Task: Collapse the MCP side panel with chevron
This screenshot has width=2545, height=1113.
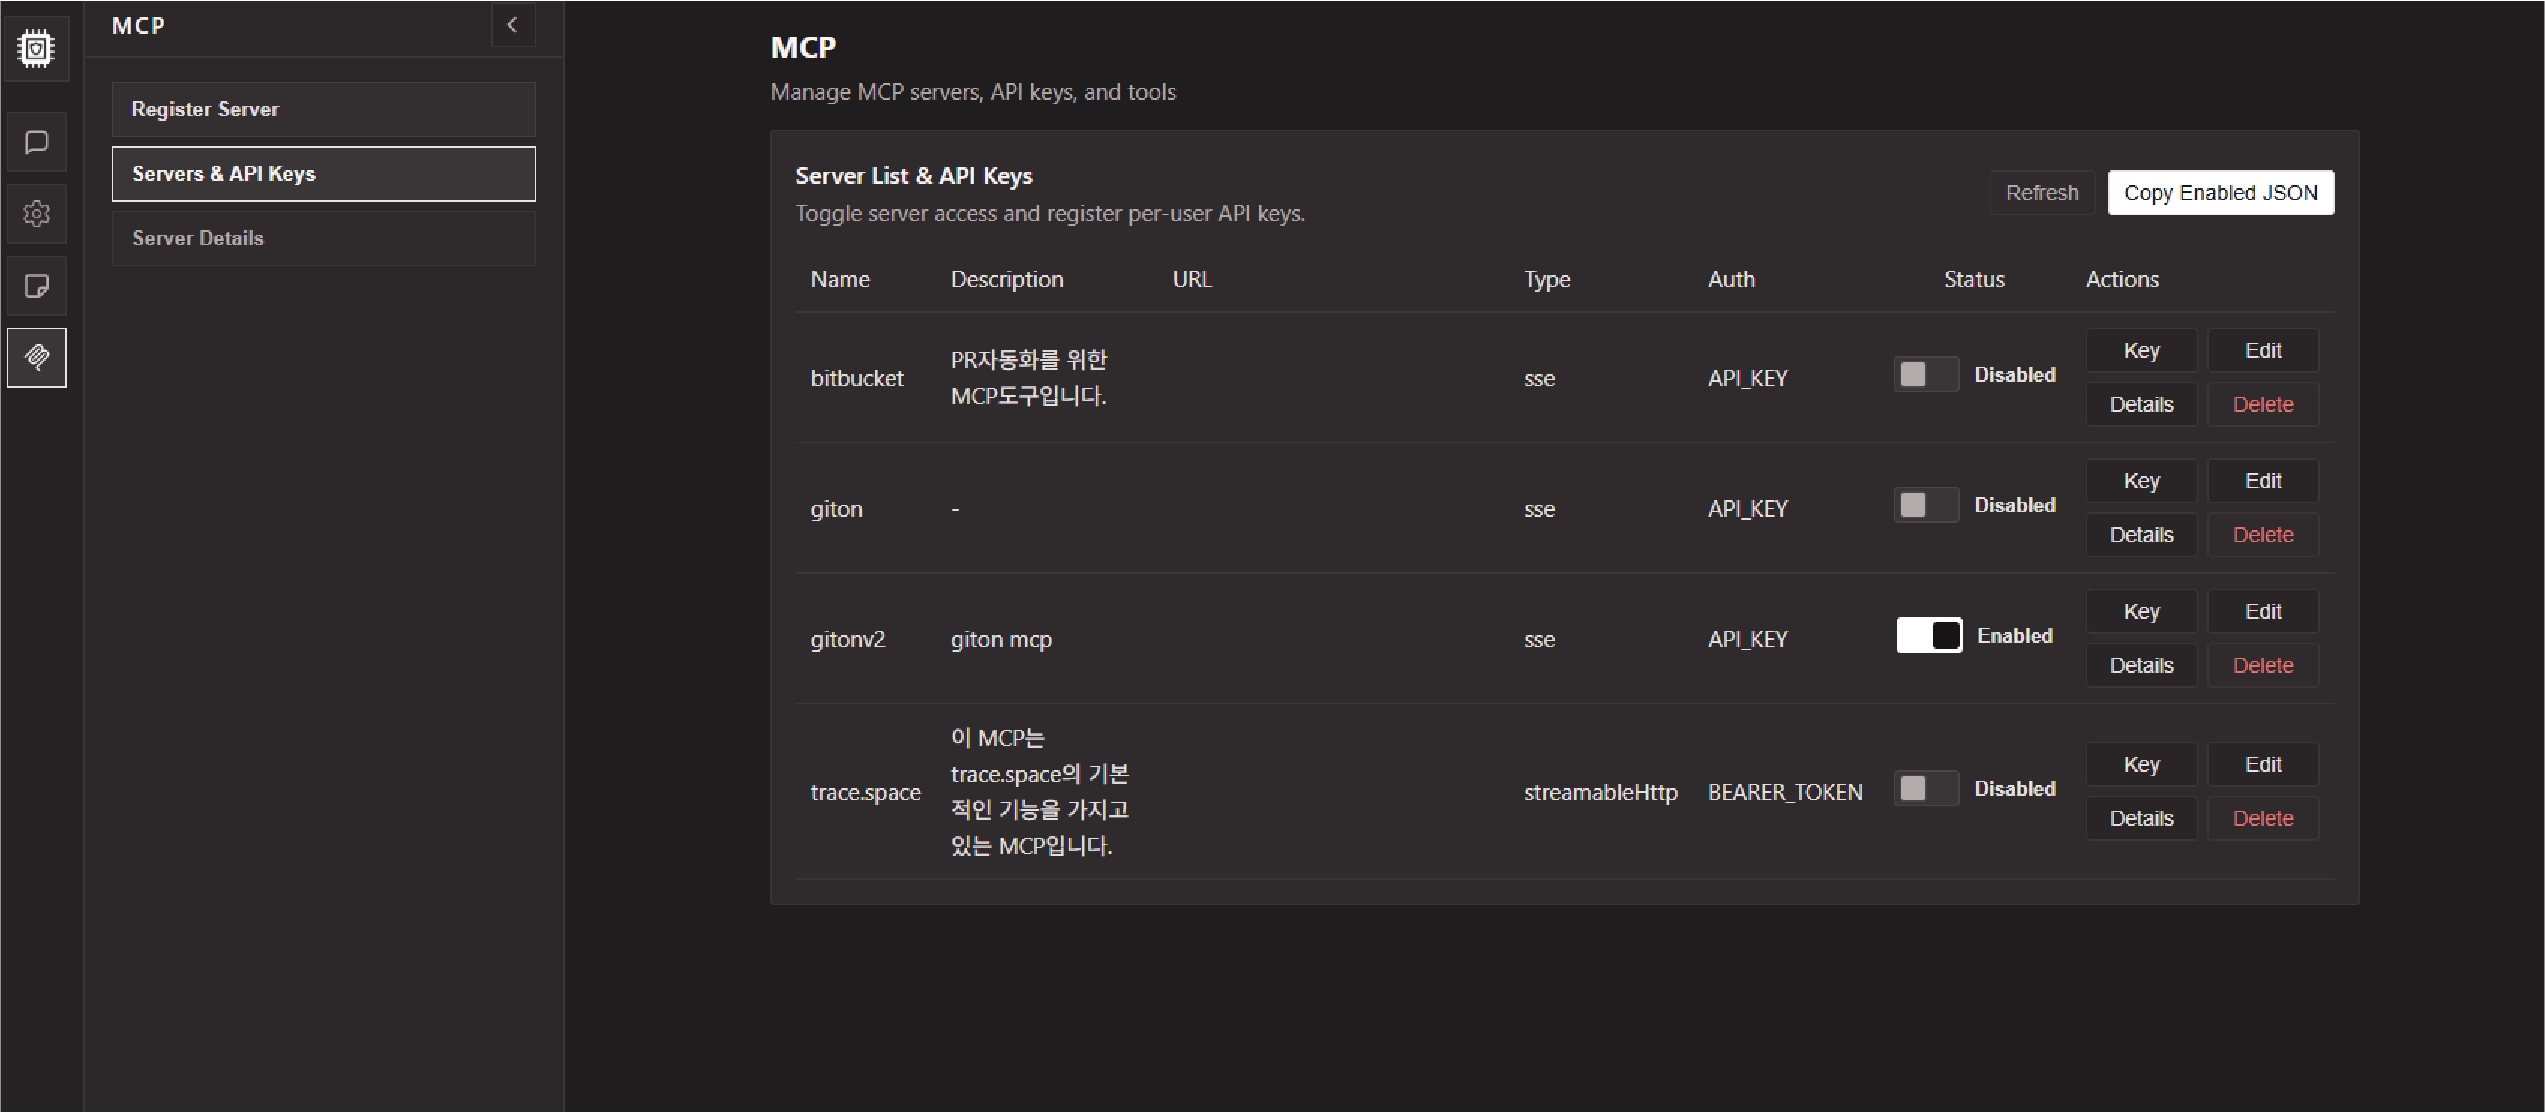Action: click(513, 25)
